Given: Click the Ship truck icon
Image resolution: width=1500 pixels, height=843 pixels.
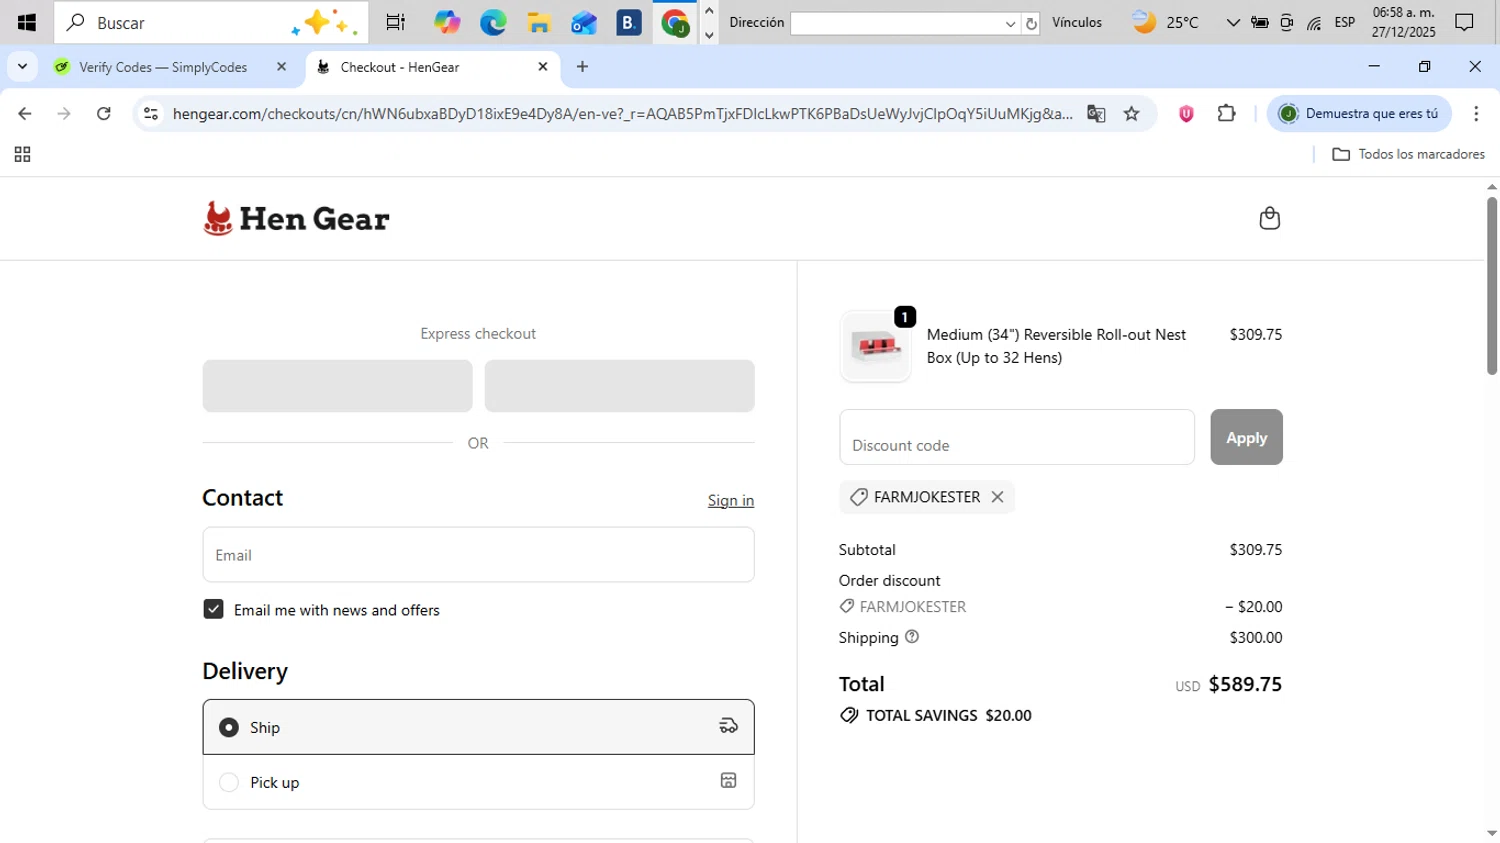Looking at the screenshot, I should (728, 727).
